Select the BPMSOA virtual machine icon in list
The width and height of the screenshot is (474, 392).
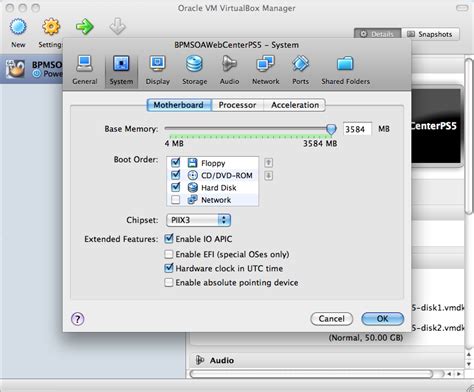(15, 69)
